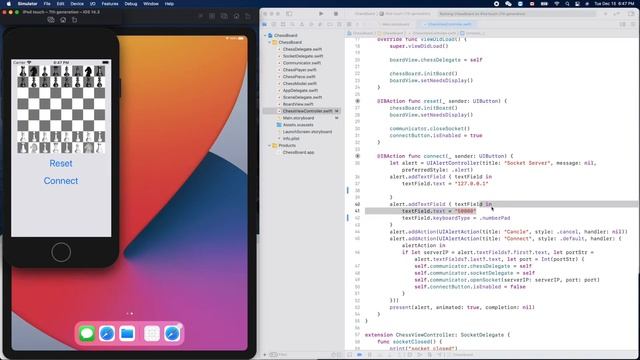Toggle the connection circle beside connect IBAction
This screenshot has height=360, width=640.
358,156
